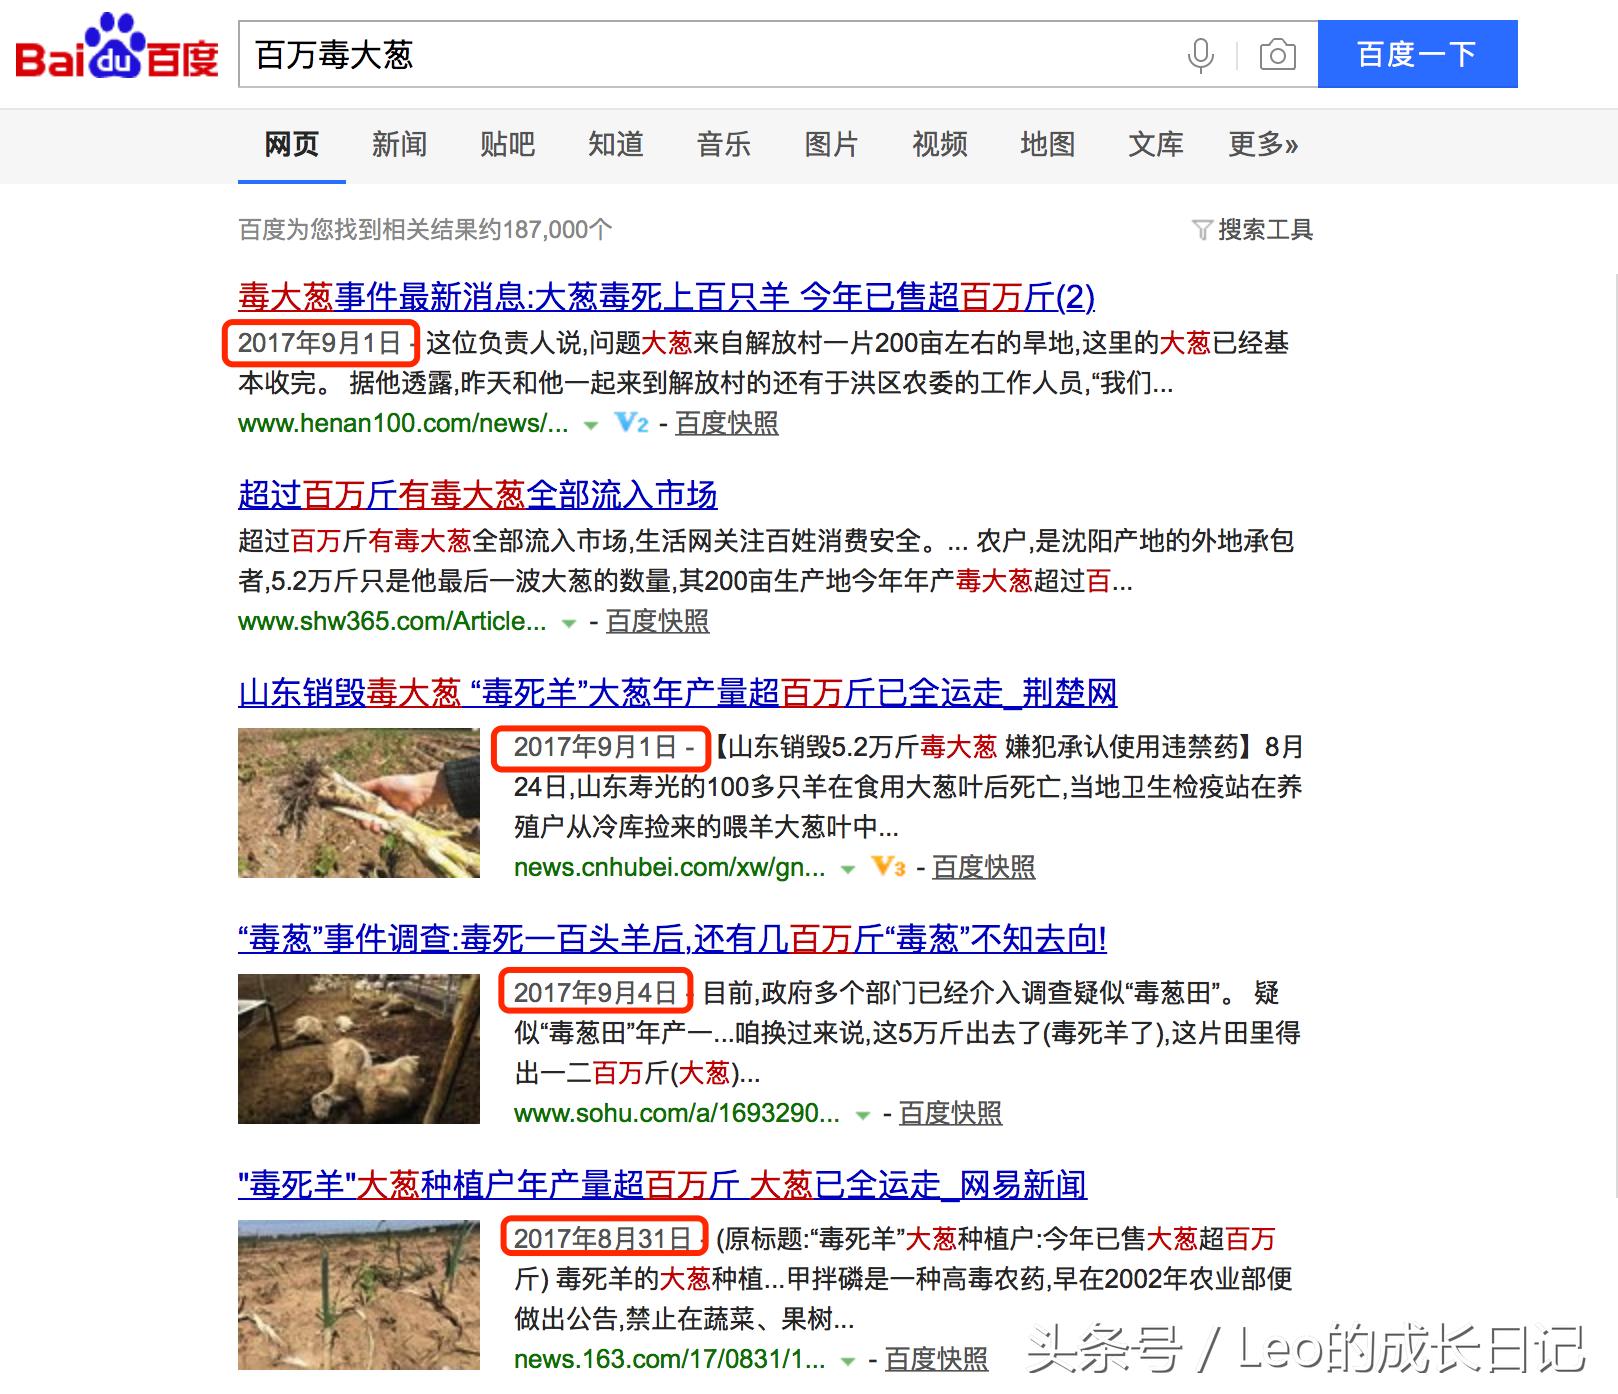Switch to the 新闻 tab

pyautogui.click(x=399, y=145)
